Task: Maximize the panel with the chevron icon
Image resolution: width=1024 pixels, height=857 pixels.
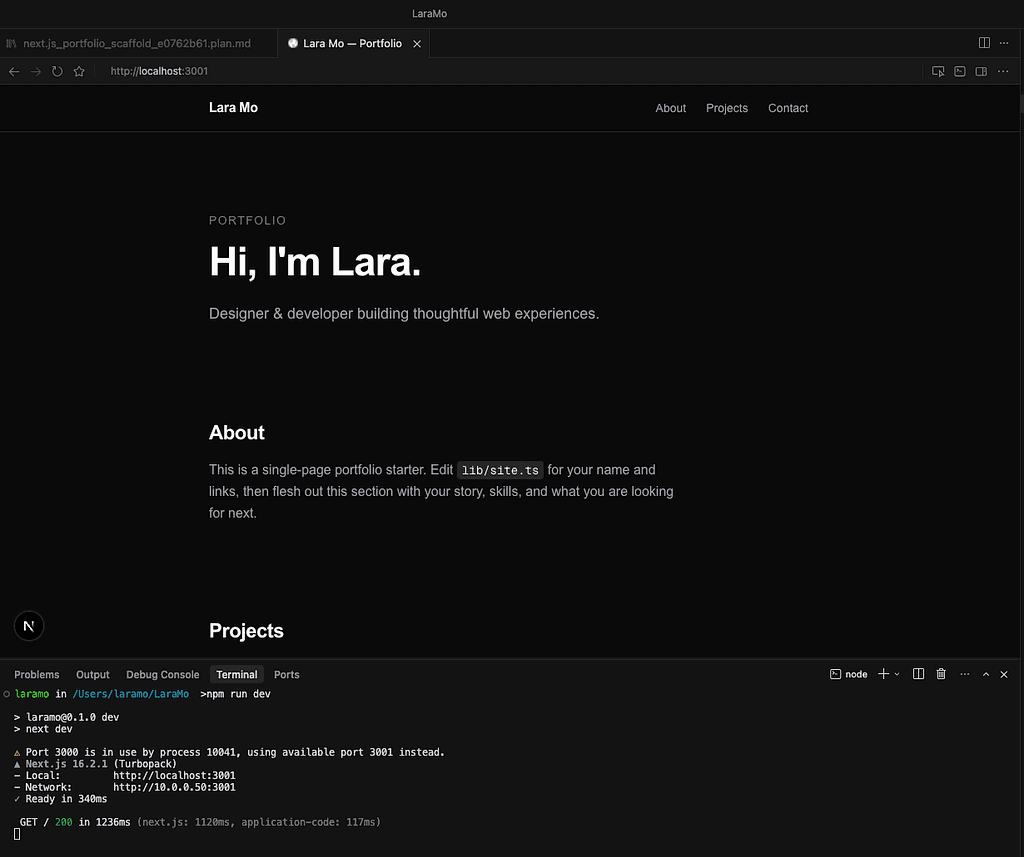Action: tap(985, 674)
